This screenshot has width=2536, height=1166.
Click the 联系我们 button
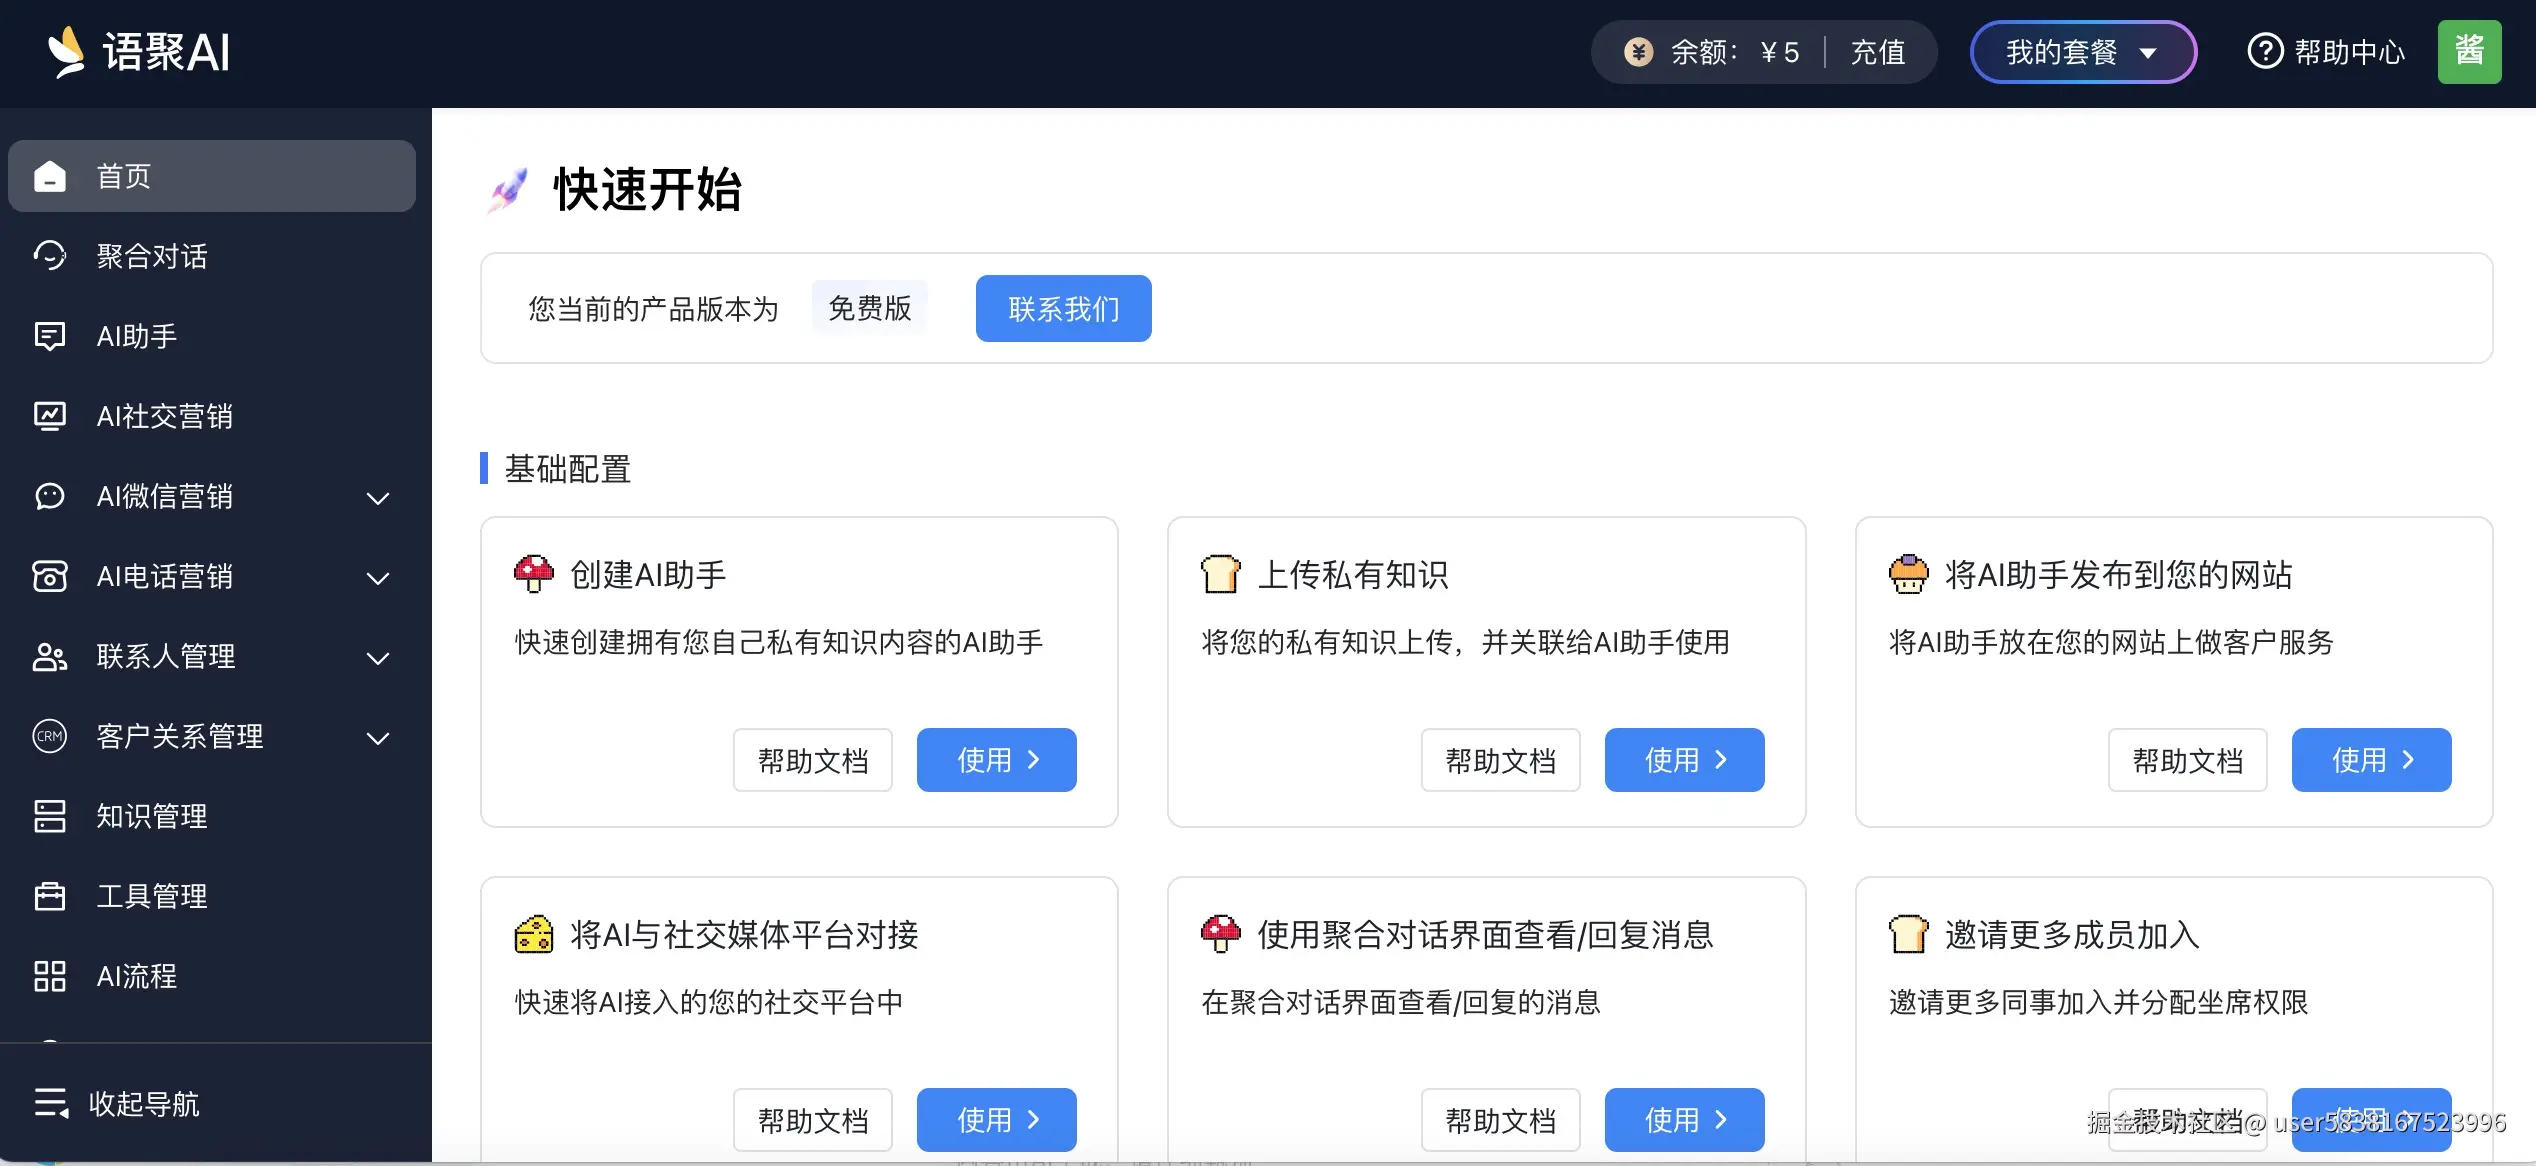(x=1063, y=308)
